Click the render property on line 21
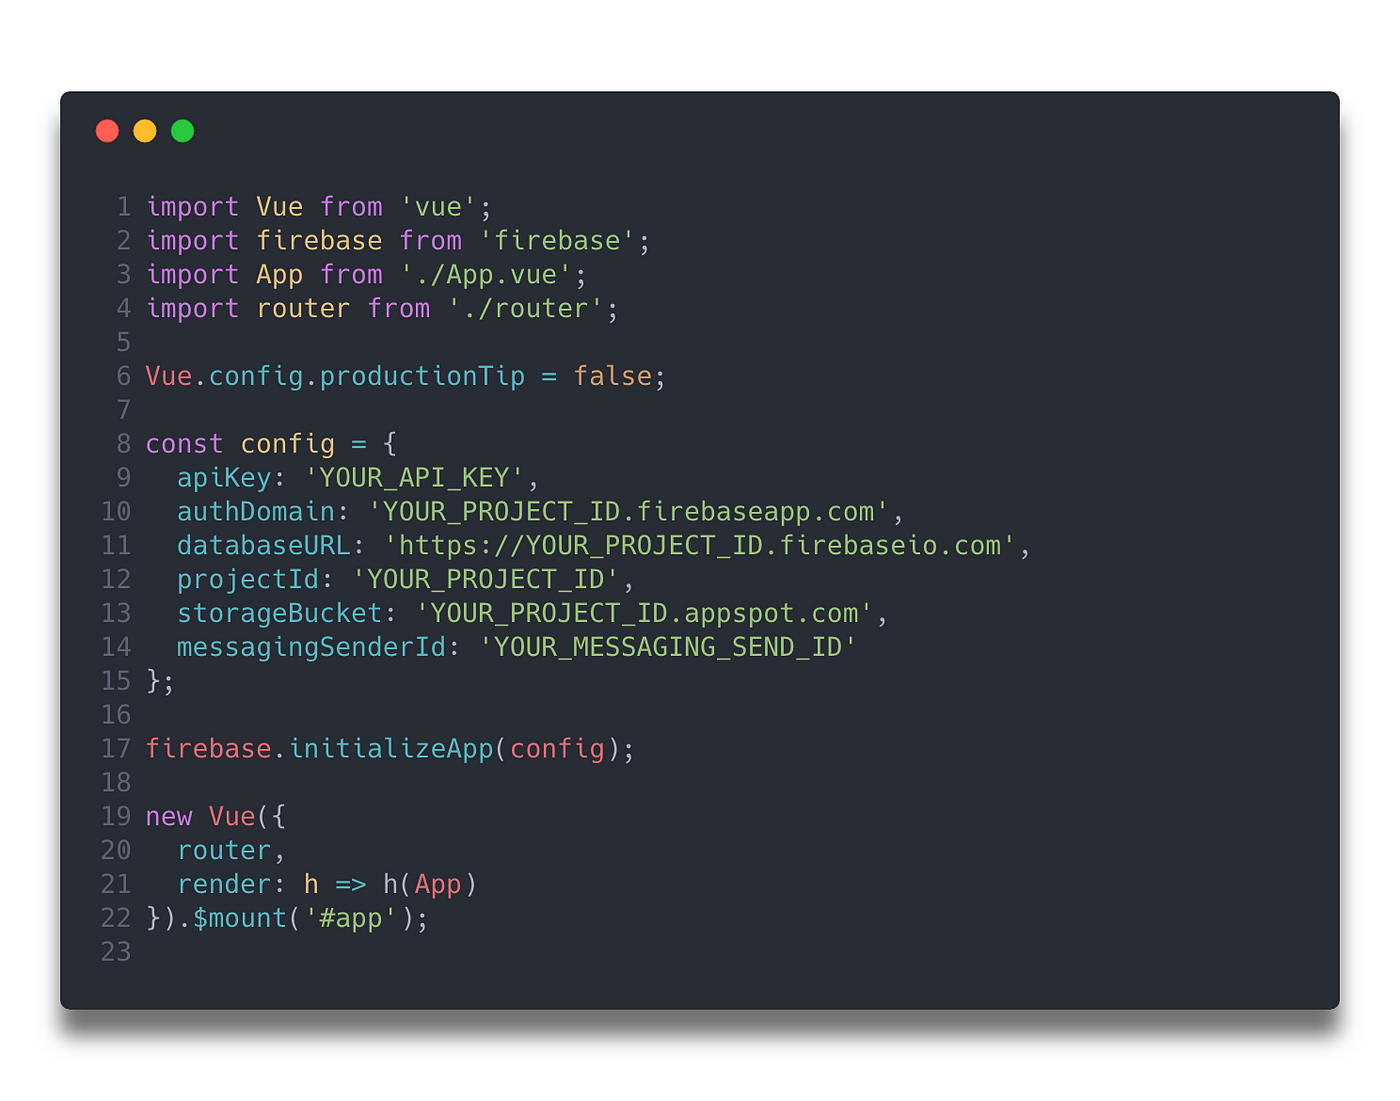 (224, 885)
